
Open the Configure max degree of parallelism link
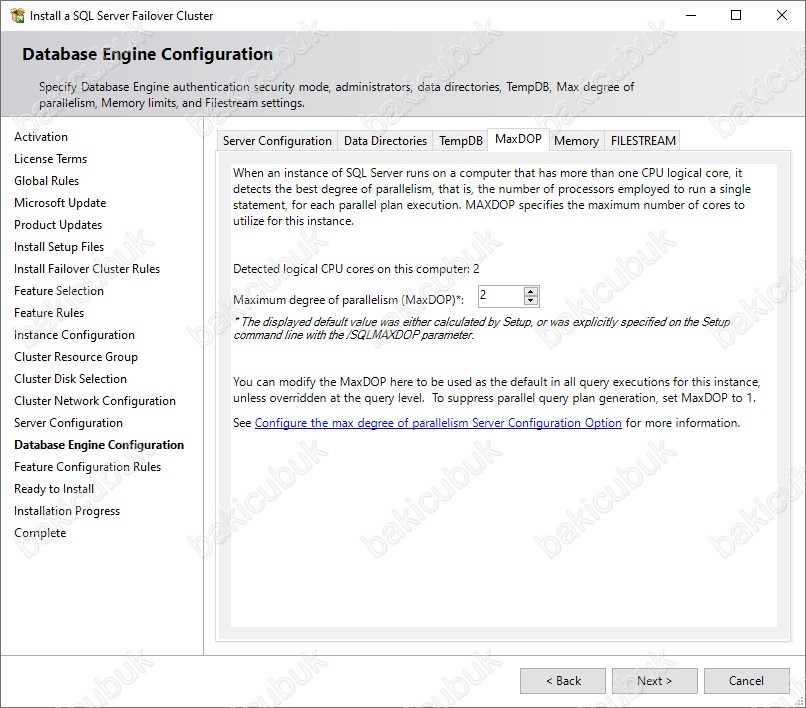438,423
